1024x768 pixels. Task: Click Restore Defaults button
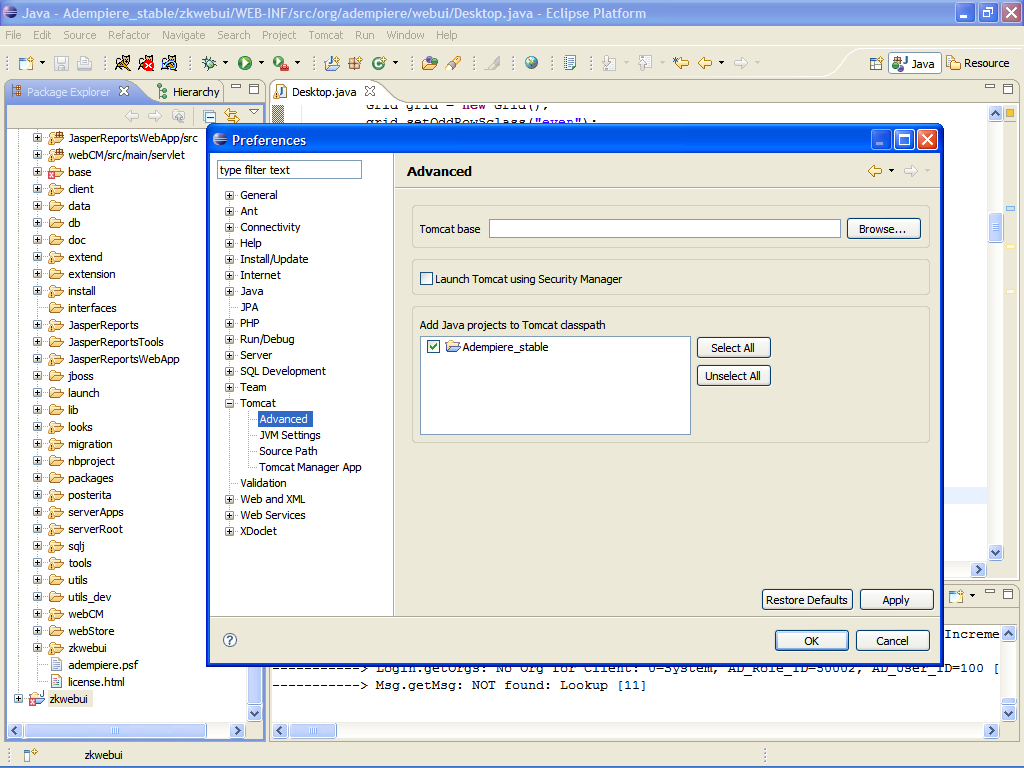[807, 600]
